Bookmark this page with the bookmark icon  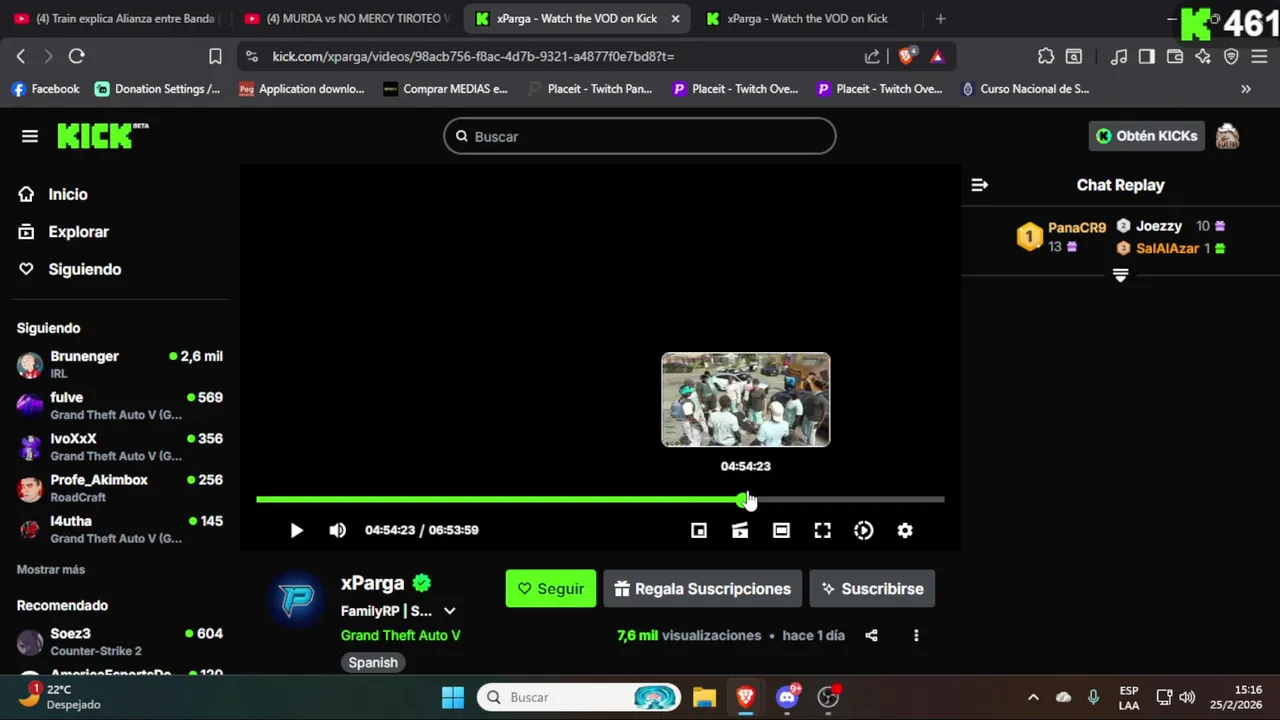pyautogui.click(x=215, y=57)
